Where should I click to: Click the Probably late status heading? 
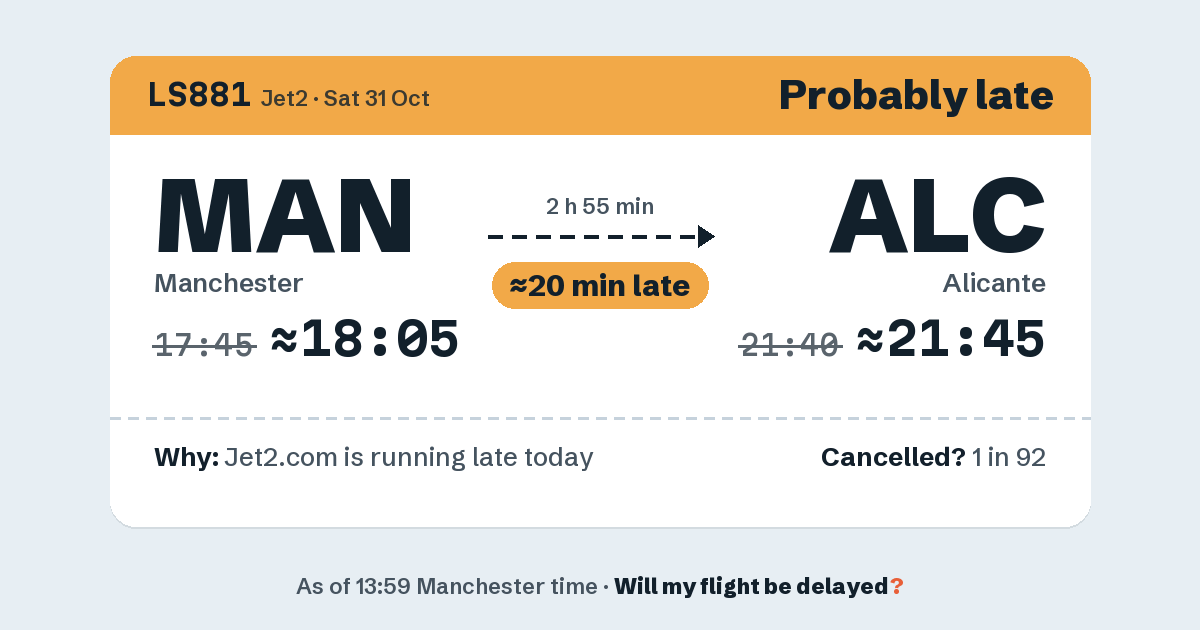(x=916, y=96)
